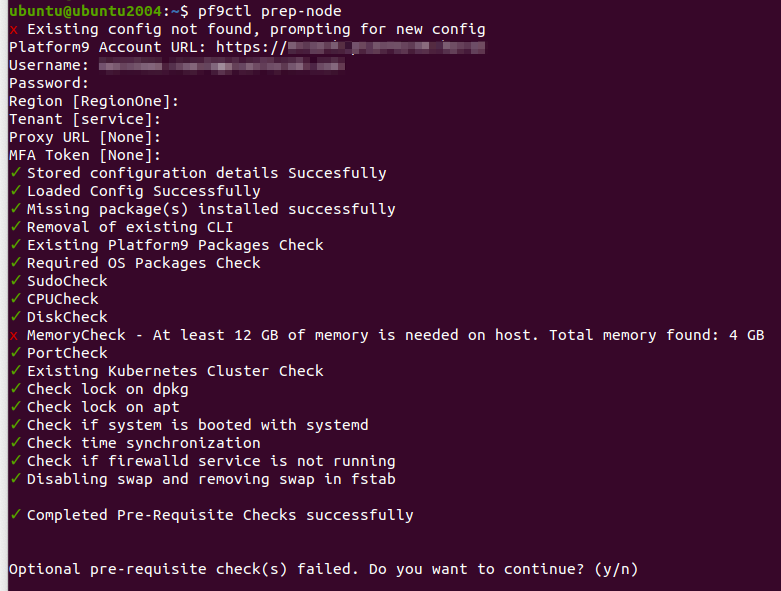Viewport: 781px width, 591px height.
Task: Click the empty Password prompt line
Action: click(x=50, y=83)
